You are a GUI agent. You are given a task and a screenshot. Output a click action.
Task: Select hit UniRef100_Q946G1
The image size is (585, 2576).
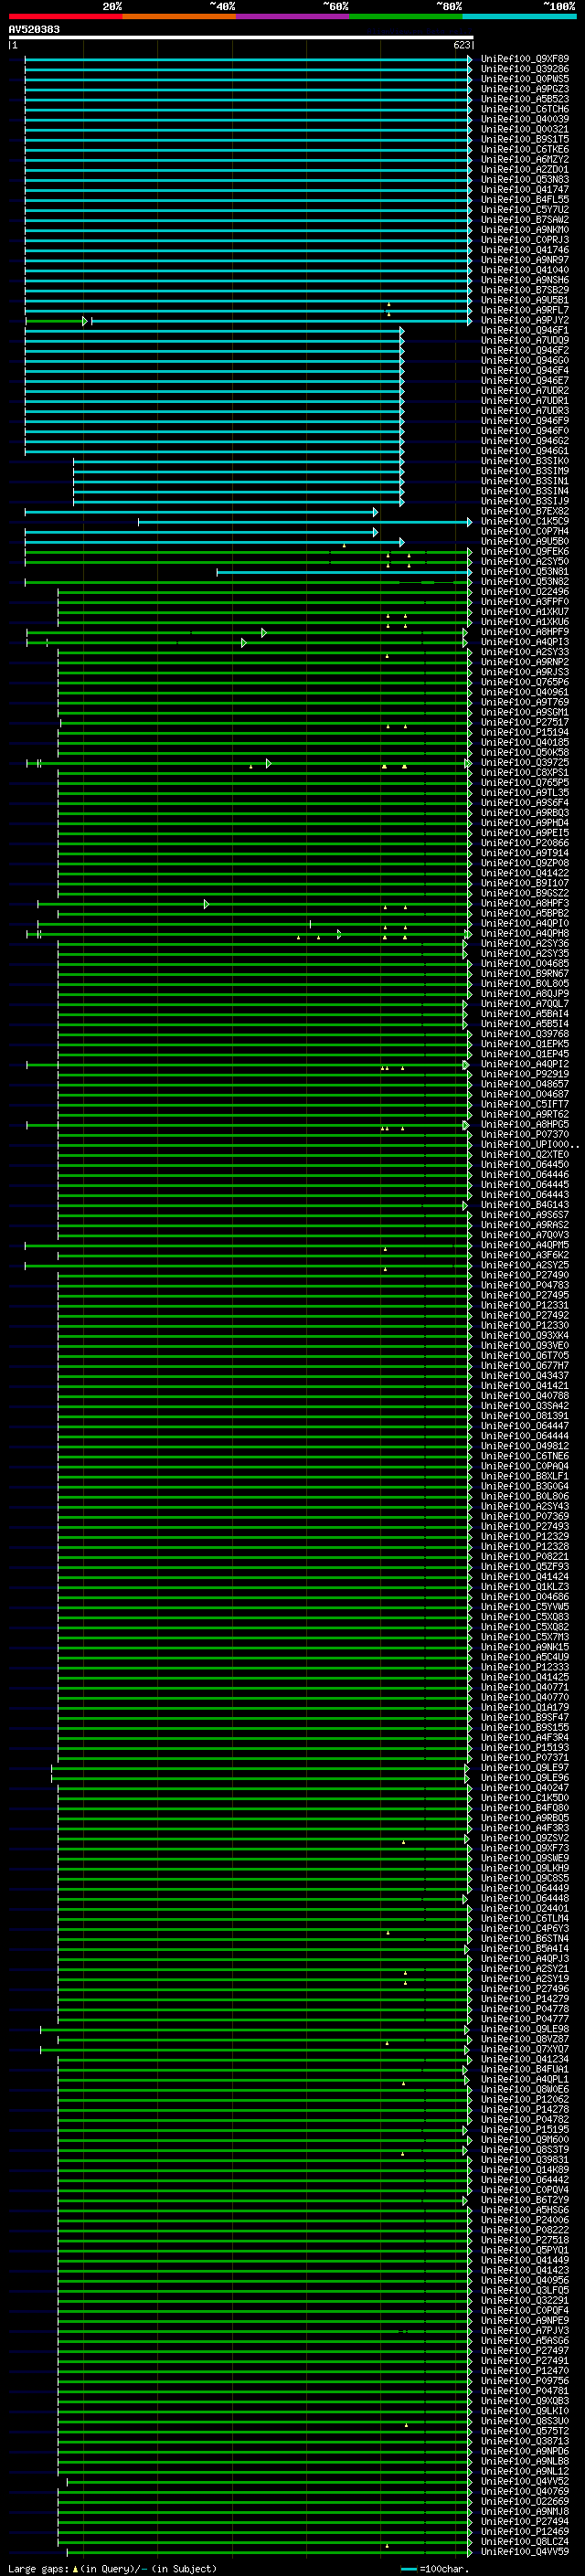coord(525,451)
